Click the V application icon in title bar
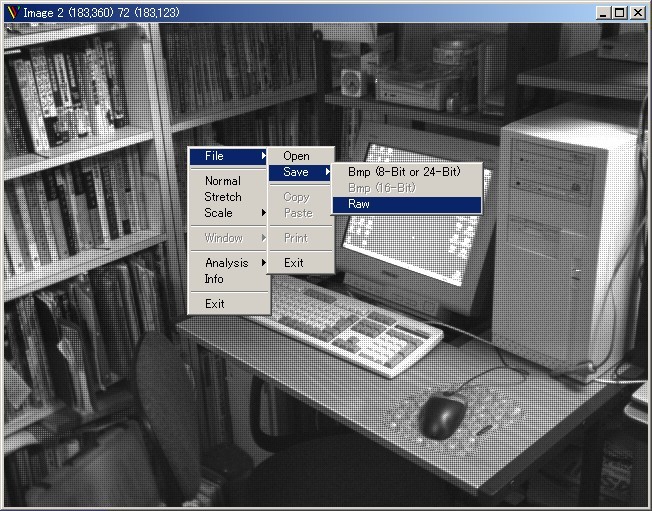The image size is (652, 511). tap(14, 13)
